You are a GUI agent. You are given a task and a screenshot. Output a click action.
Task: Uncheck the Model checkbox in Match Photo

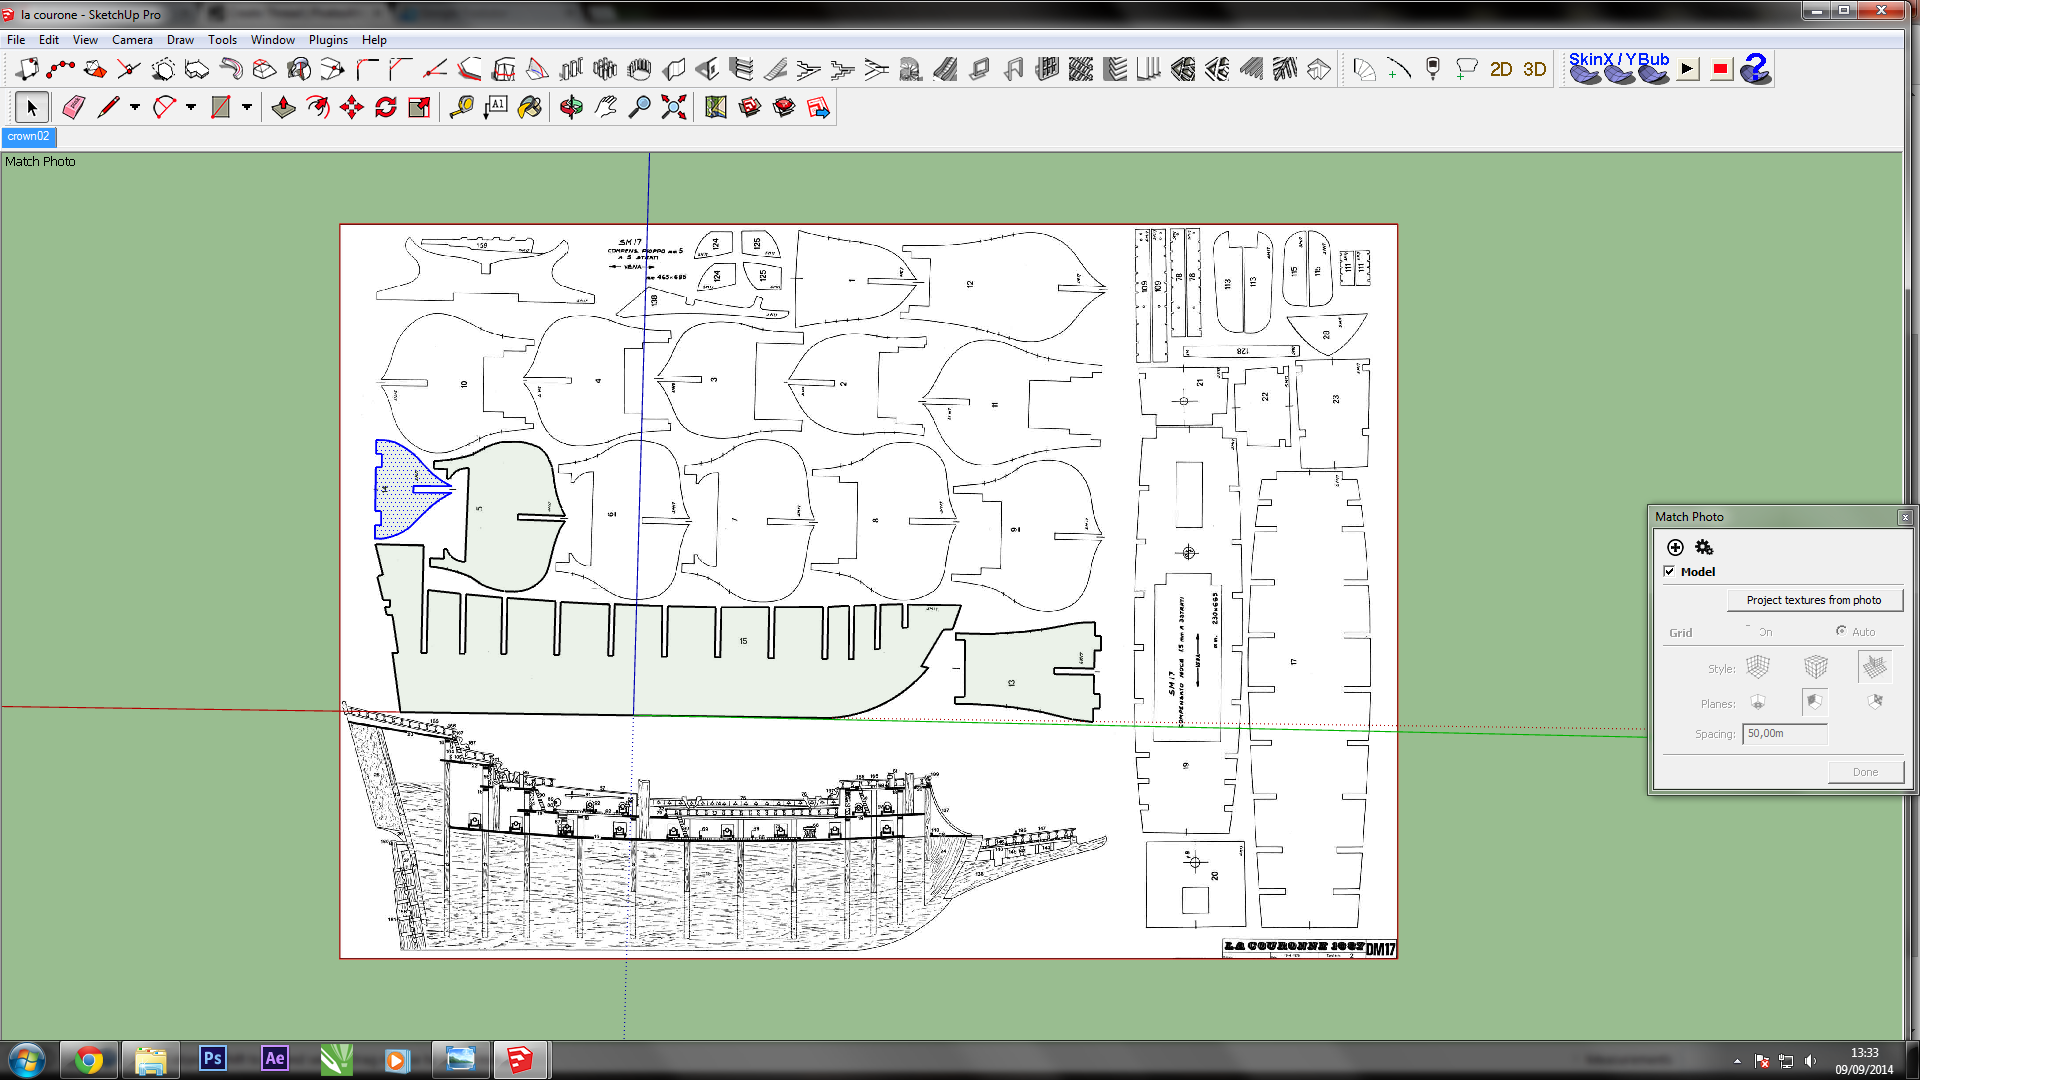[x=1669, y=571]
